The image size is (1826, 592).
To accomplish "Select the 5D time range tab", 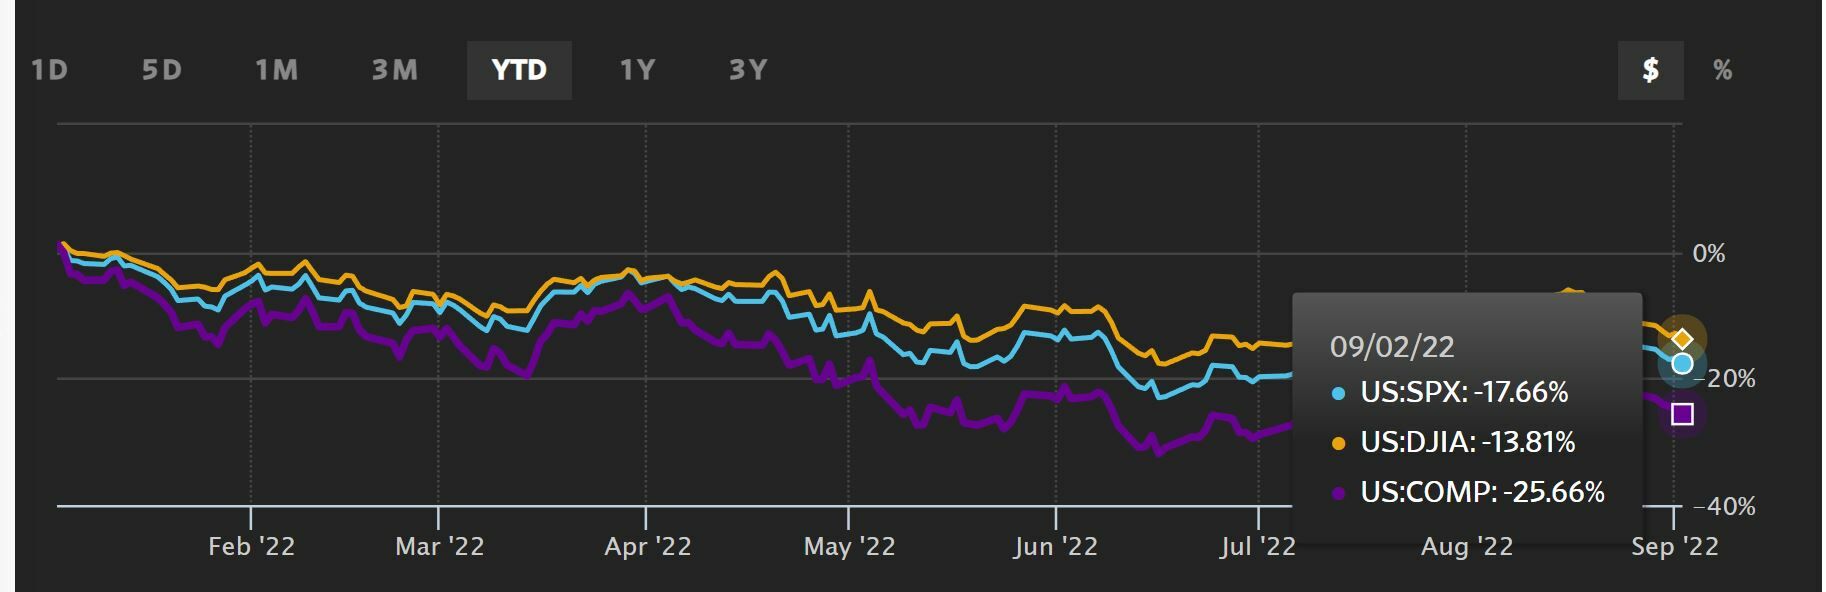I will [161, 70].
